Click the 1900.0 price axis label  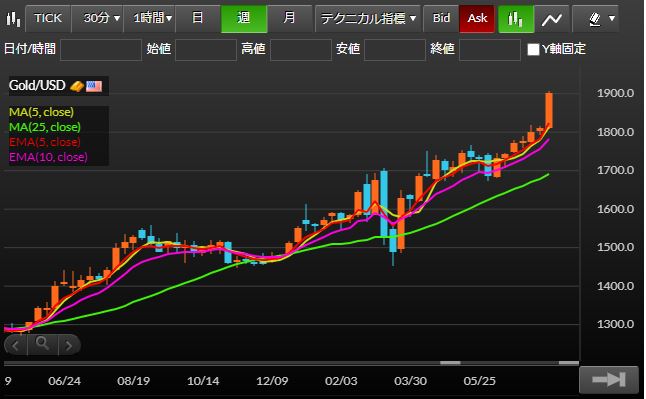(616, 93)
